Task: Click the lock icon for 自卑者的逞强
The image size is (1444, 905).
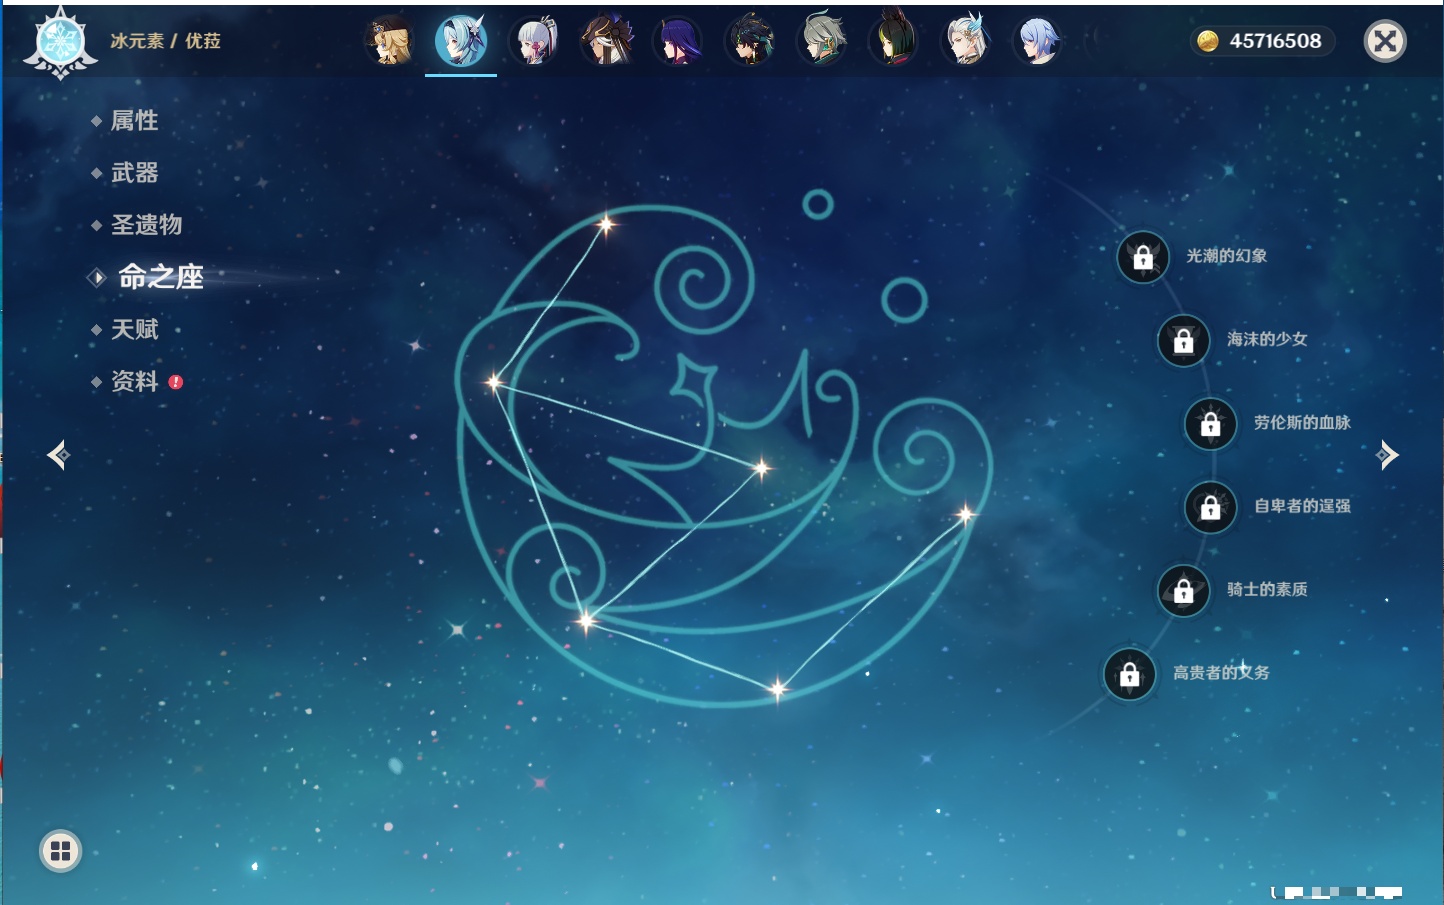Action: (x=1211, y=507)
